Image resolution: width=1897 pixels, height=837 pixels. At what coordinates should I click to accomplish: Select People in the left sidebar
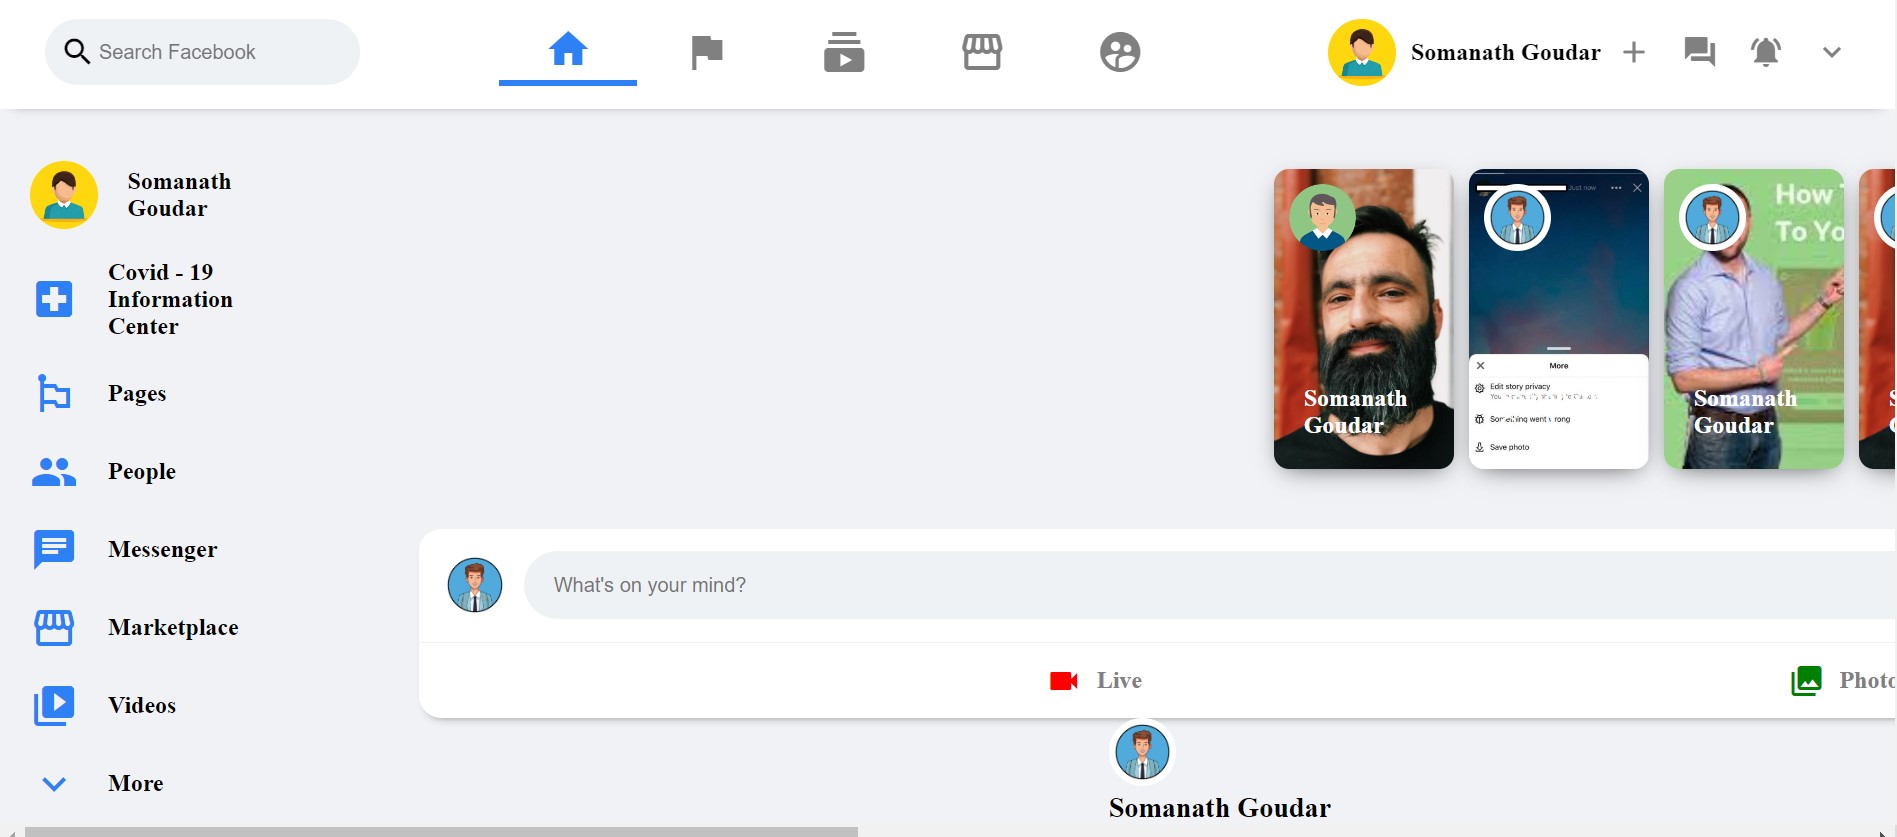point(141,471)
